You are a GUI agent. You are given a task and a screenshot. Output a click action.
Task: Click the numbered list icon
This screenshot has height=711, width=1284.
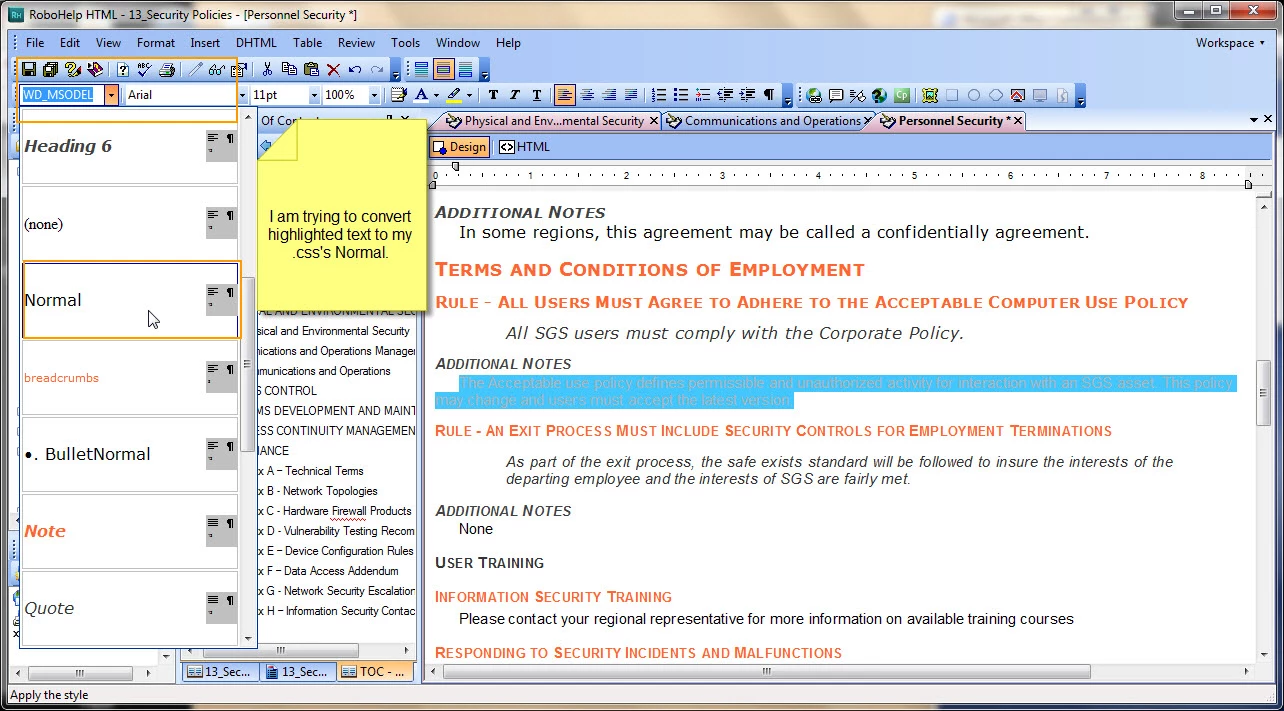(659, 95)
